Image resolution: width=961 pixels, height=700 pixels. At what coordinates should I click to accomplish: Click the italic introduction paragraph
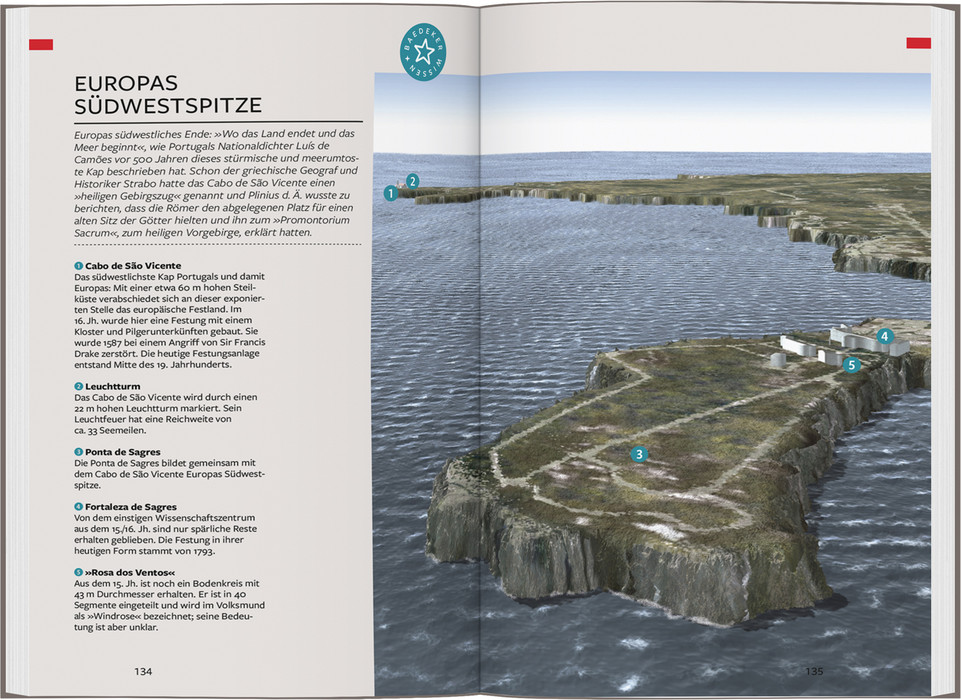click(217, 183)
